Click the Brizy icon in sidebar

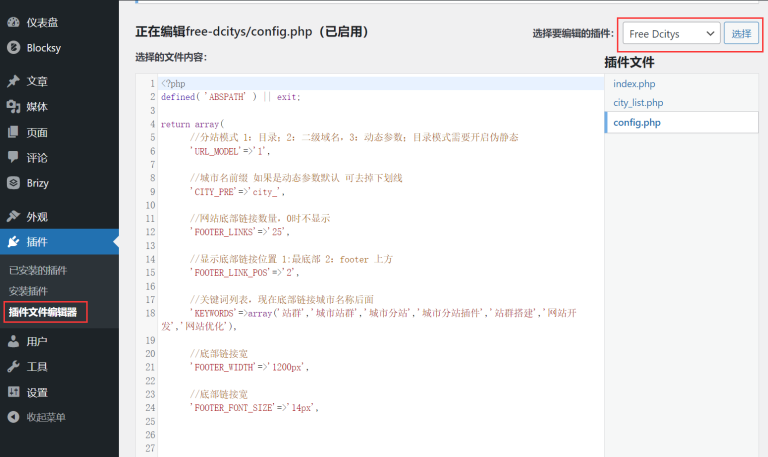(x=13, y=183)
